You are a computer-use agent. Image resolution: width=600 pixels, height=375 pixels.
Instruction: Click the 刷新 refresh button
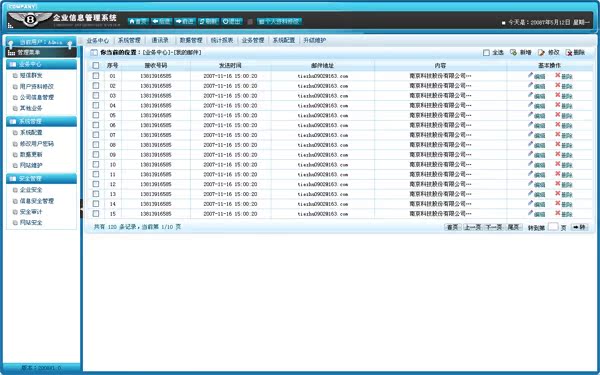tap(208, 21)
